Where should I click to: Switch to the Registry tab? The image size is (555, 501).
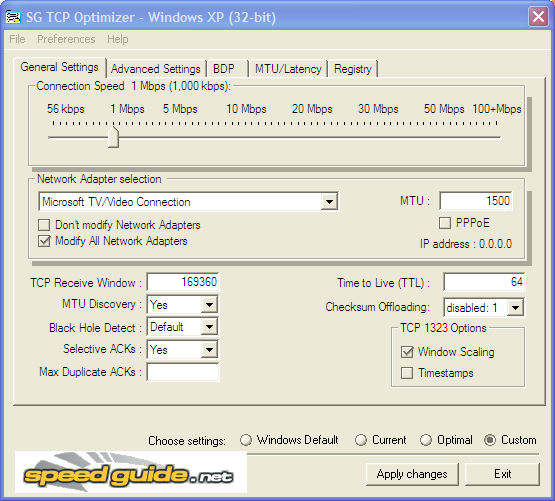[x=353, y=69]
